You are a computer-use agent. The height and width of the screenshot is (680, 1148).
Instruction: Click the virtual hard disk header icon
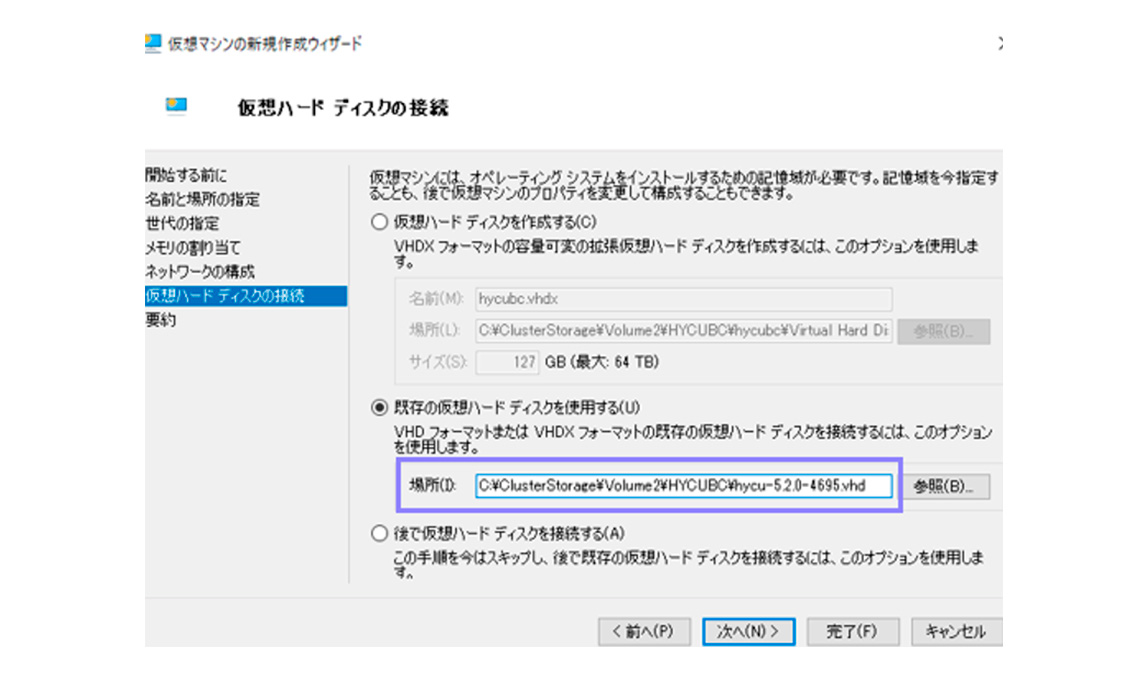pos(175,106)
